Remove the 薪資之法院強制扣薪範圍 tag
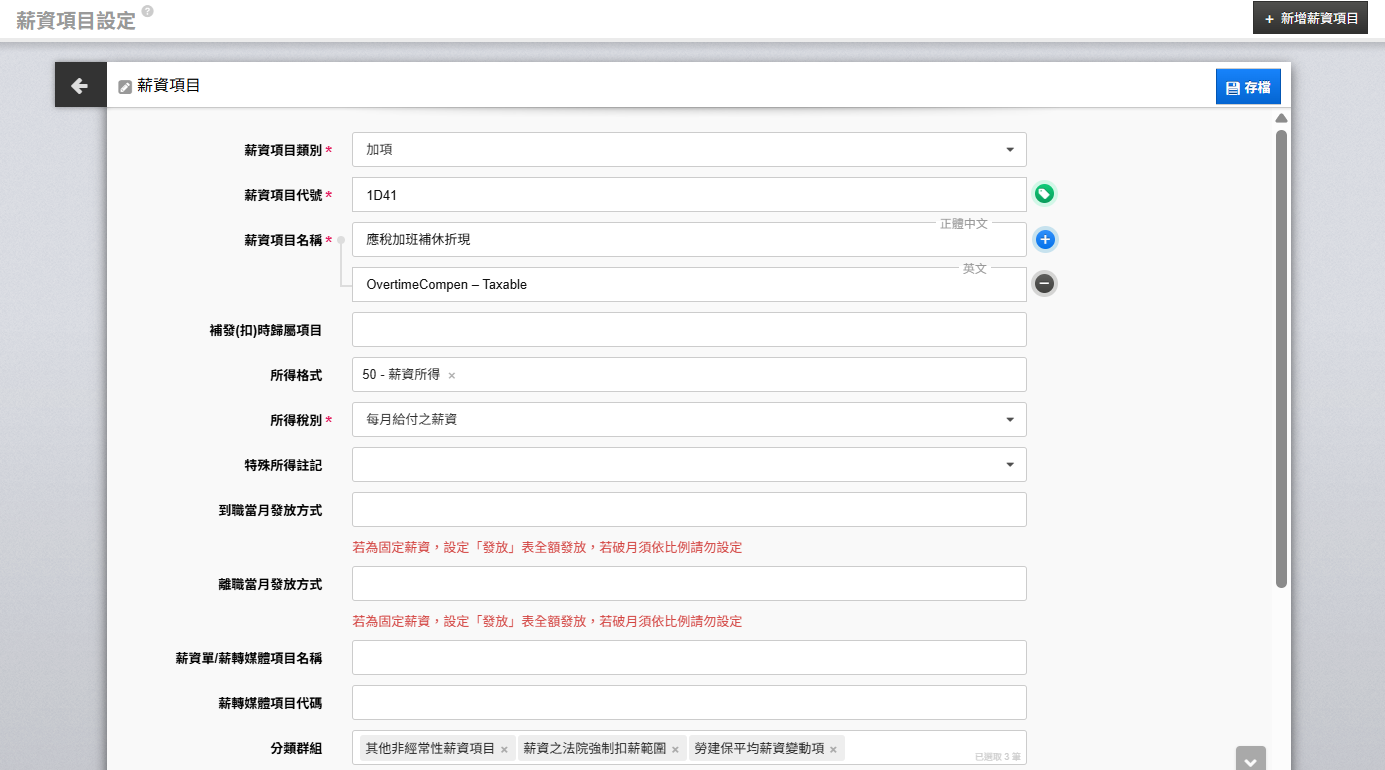This screenshot has height=770, width=1385. pos(675,749)
